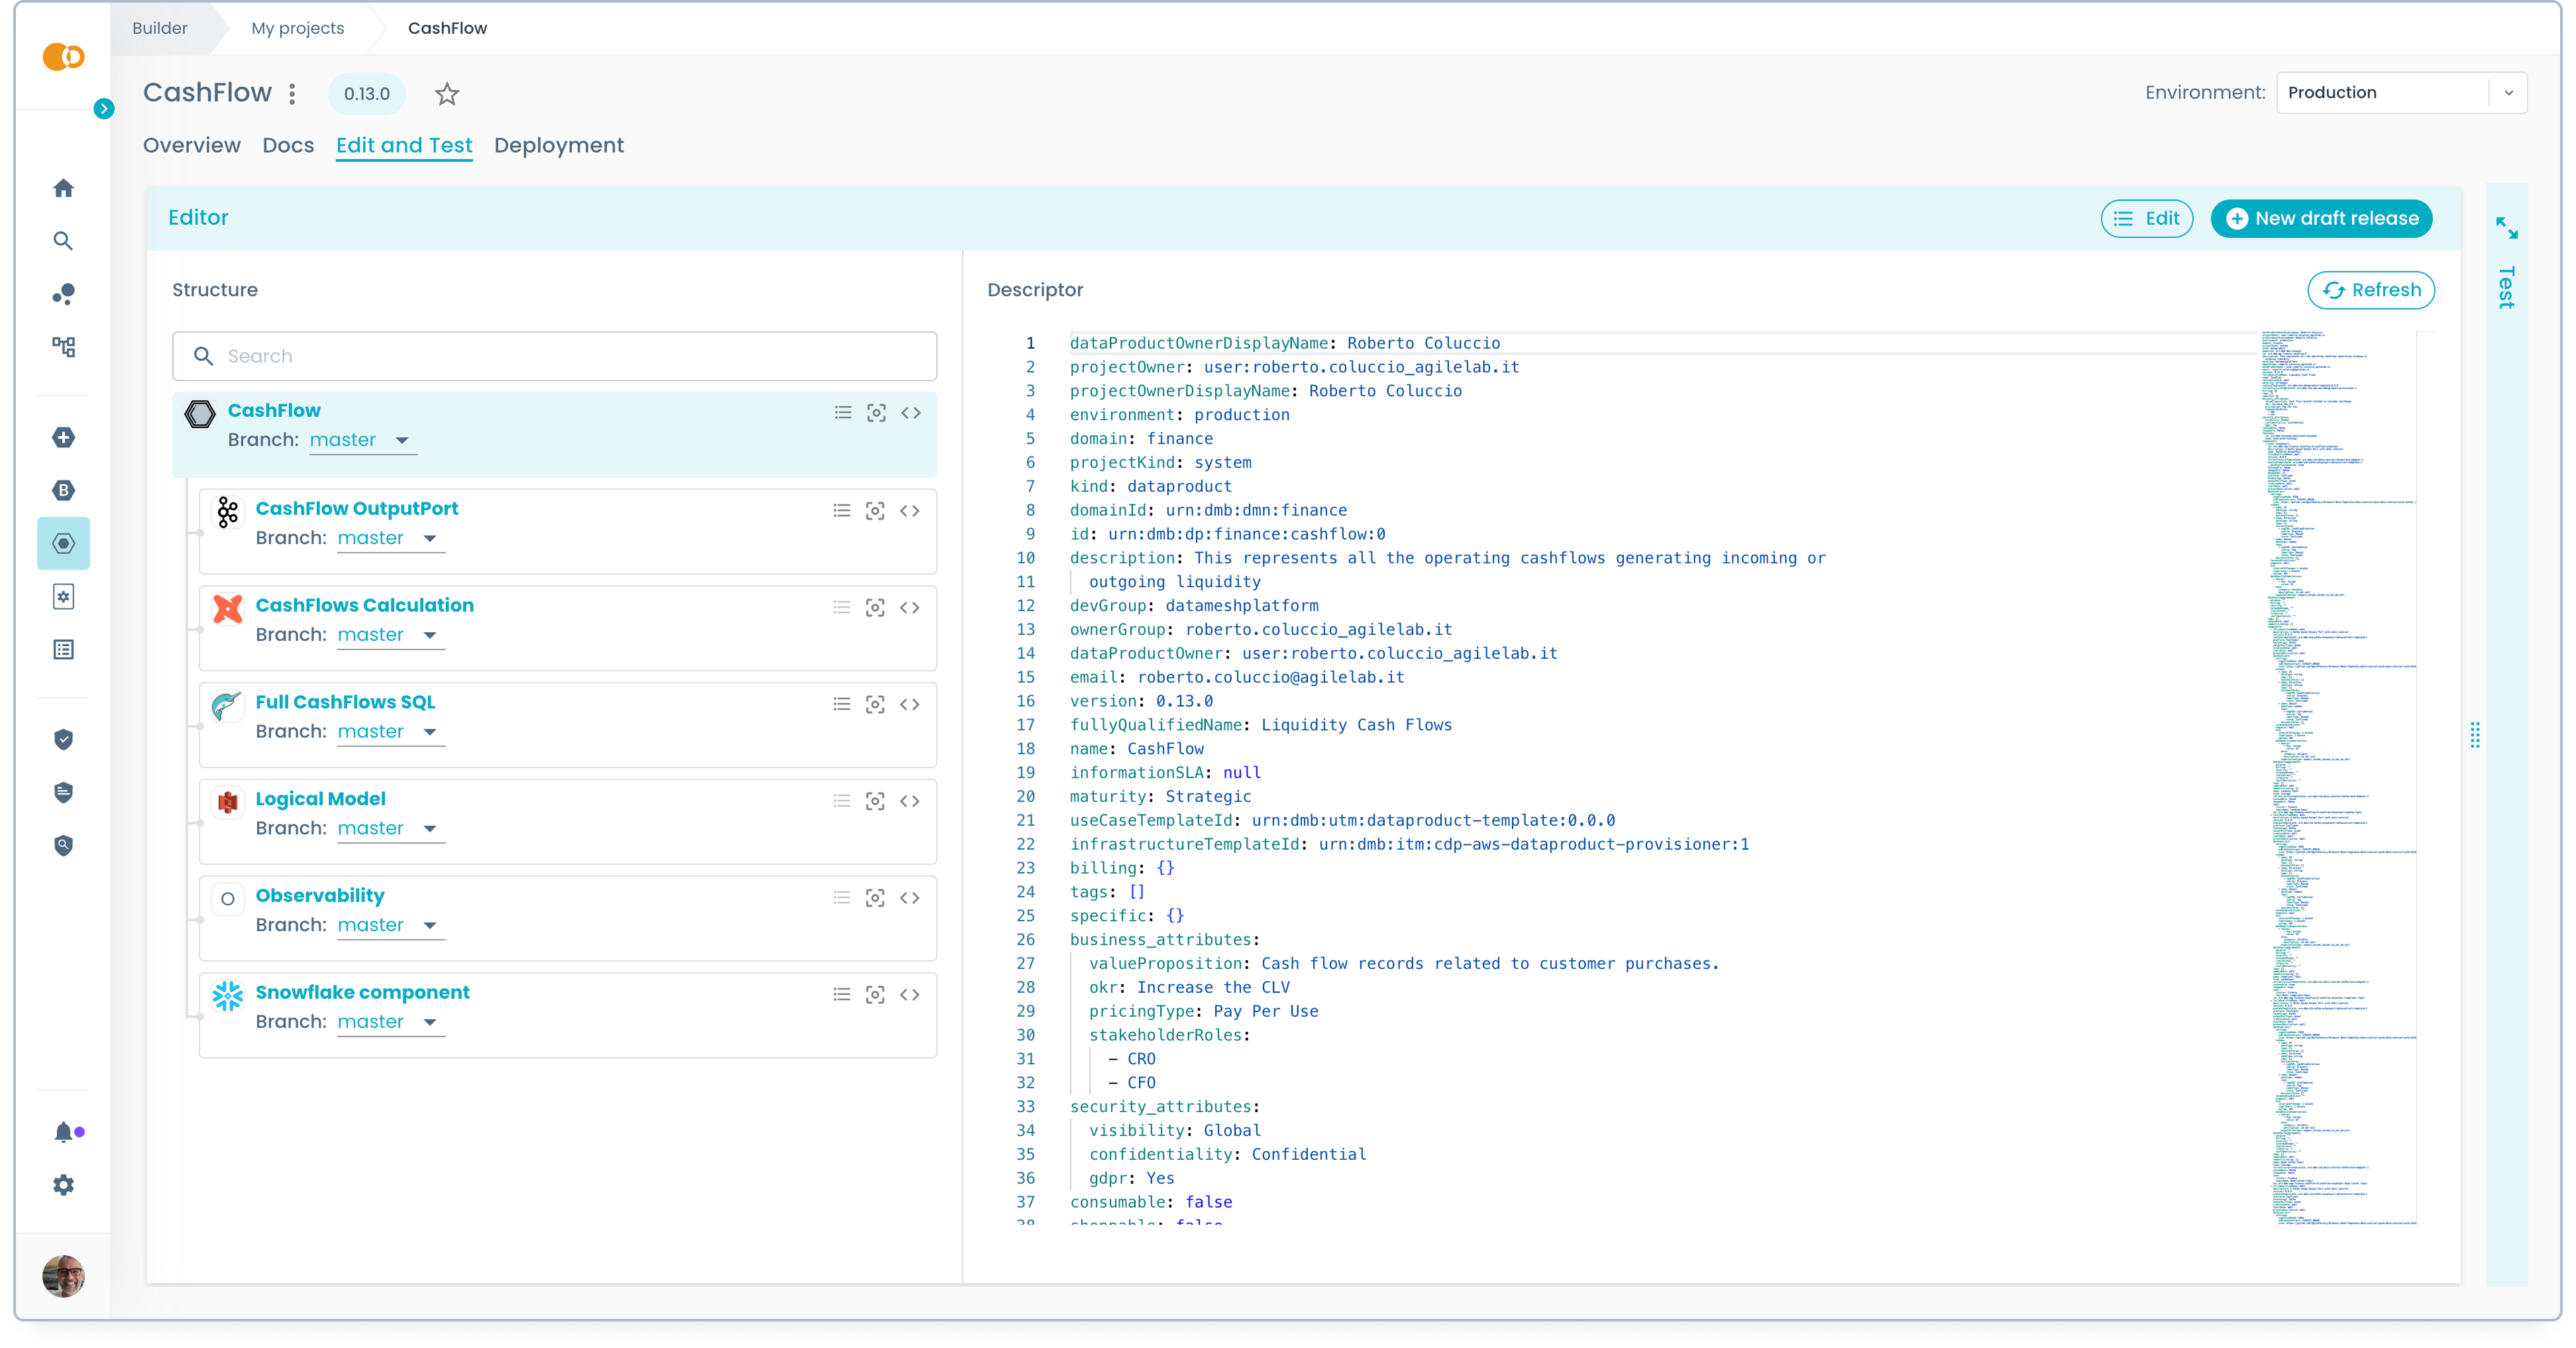Open code view for Snowflake component
The height and width of the screenshot is (1348, 2576).
coord(910,994)
